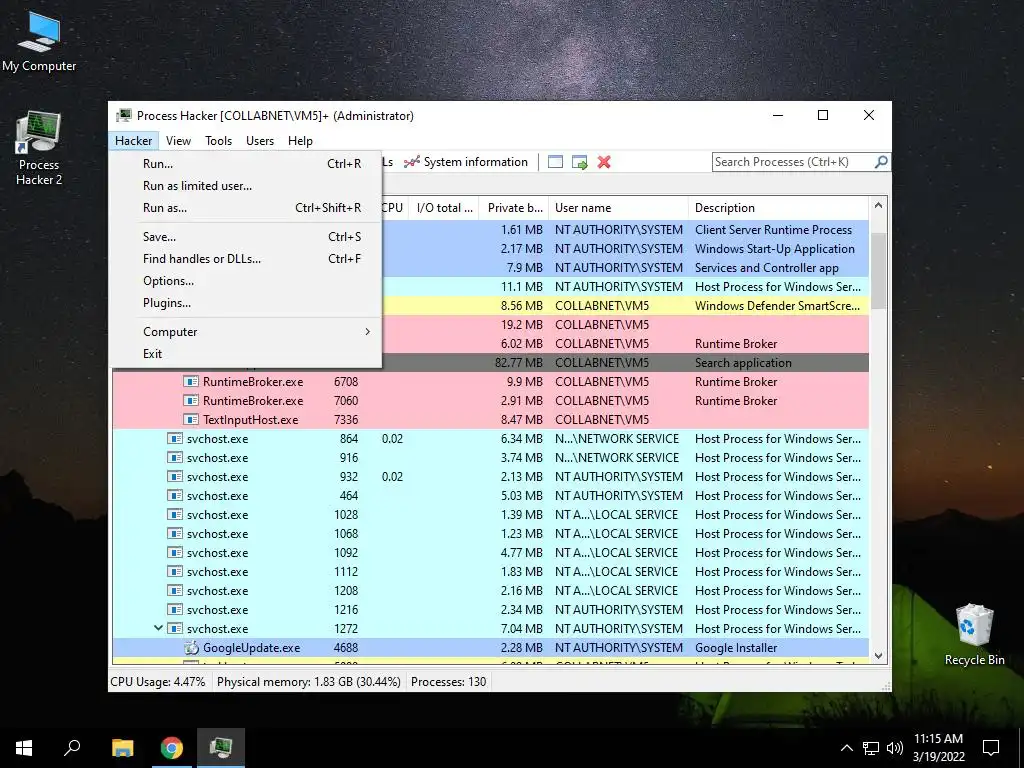Select the Services and Controller app row
The image size is (1024, 768).
point(626,268)
